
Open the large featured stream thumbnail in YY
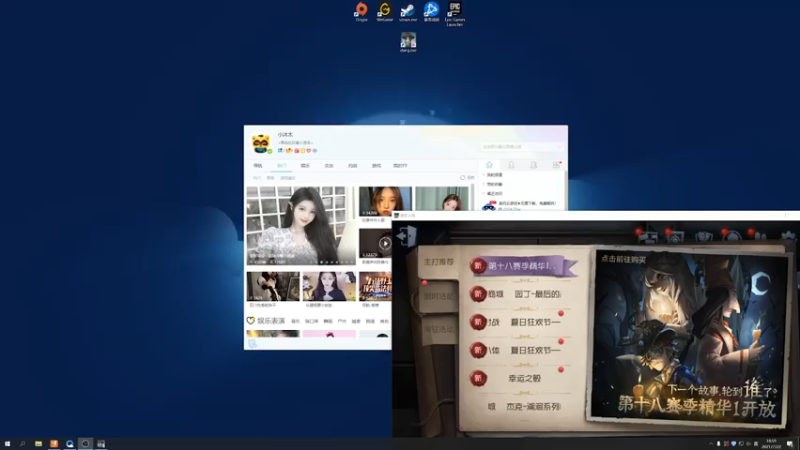click(301, 226)
